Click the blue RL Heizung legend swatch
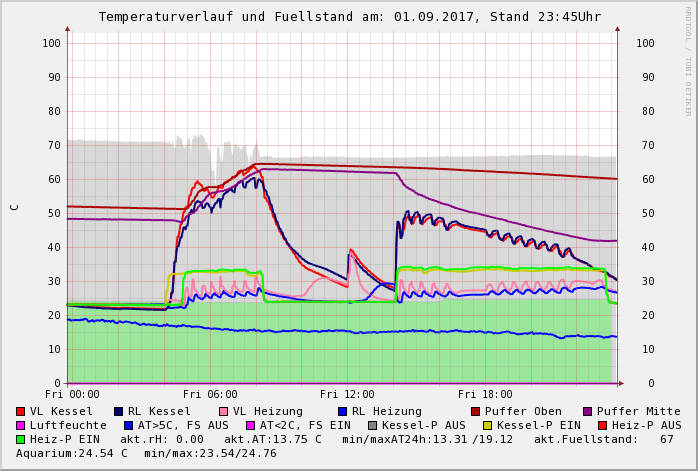 [342, 411]
